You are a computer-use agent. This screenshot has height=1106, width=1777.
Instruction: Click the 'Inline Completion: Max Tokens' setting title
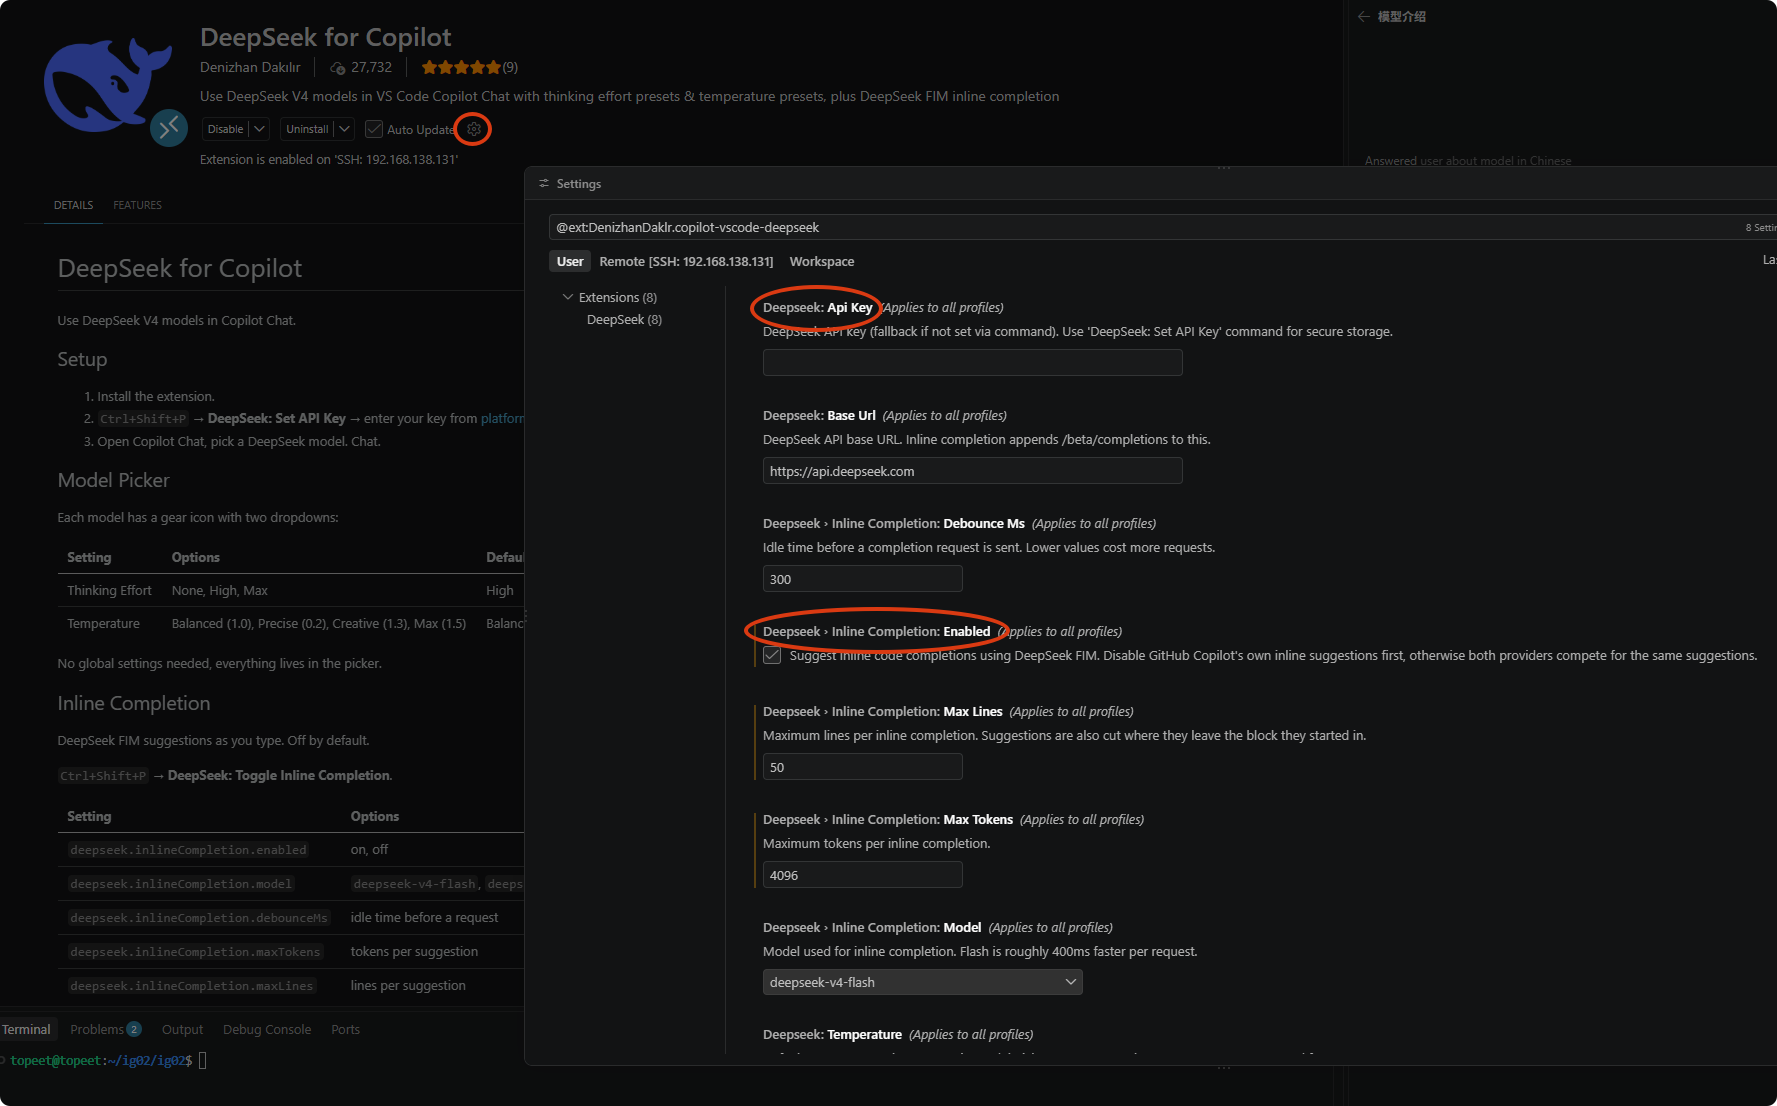click(888, 819)
